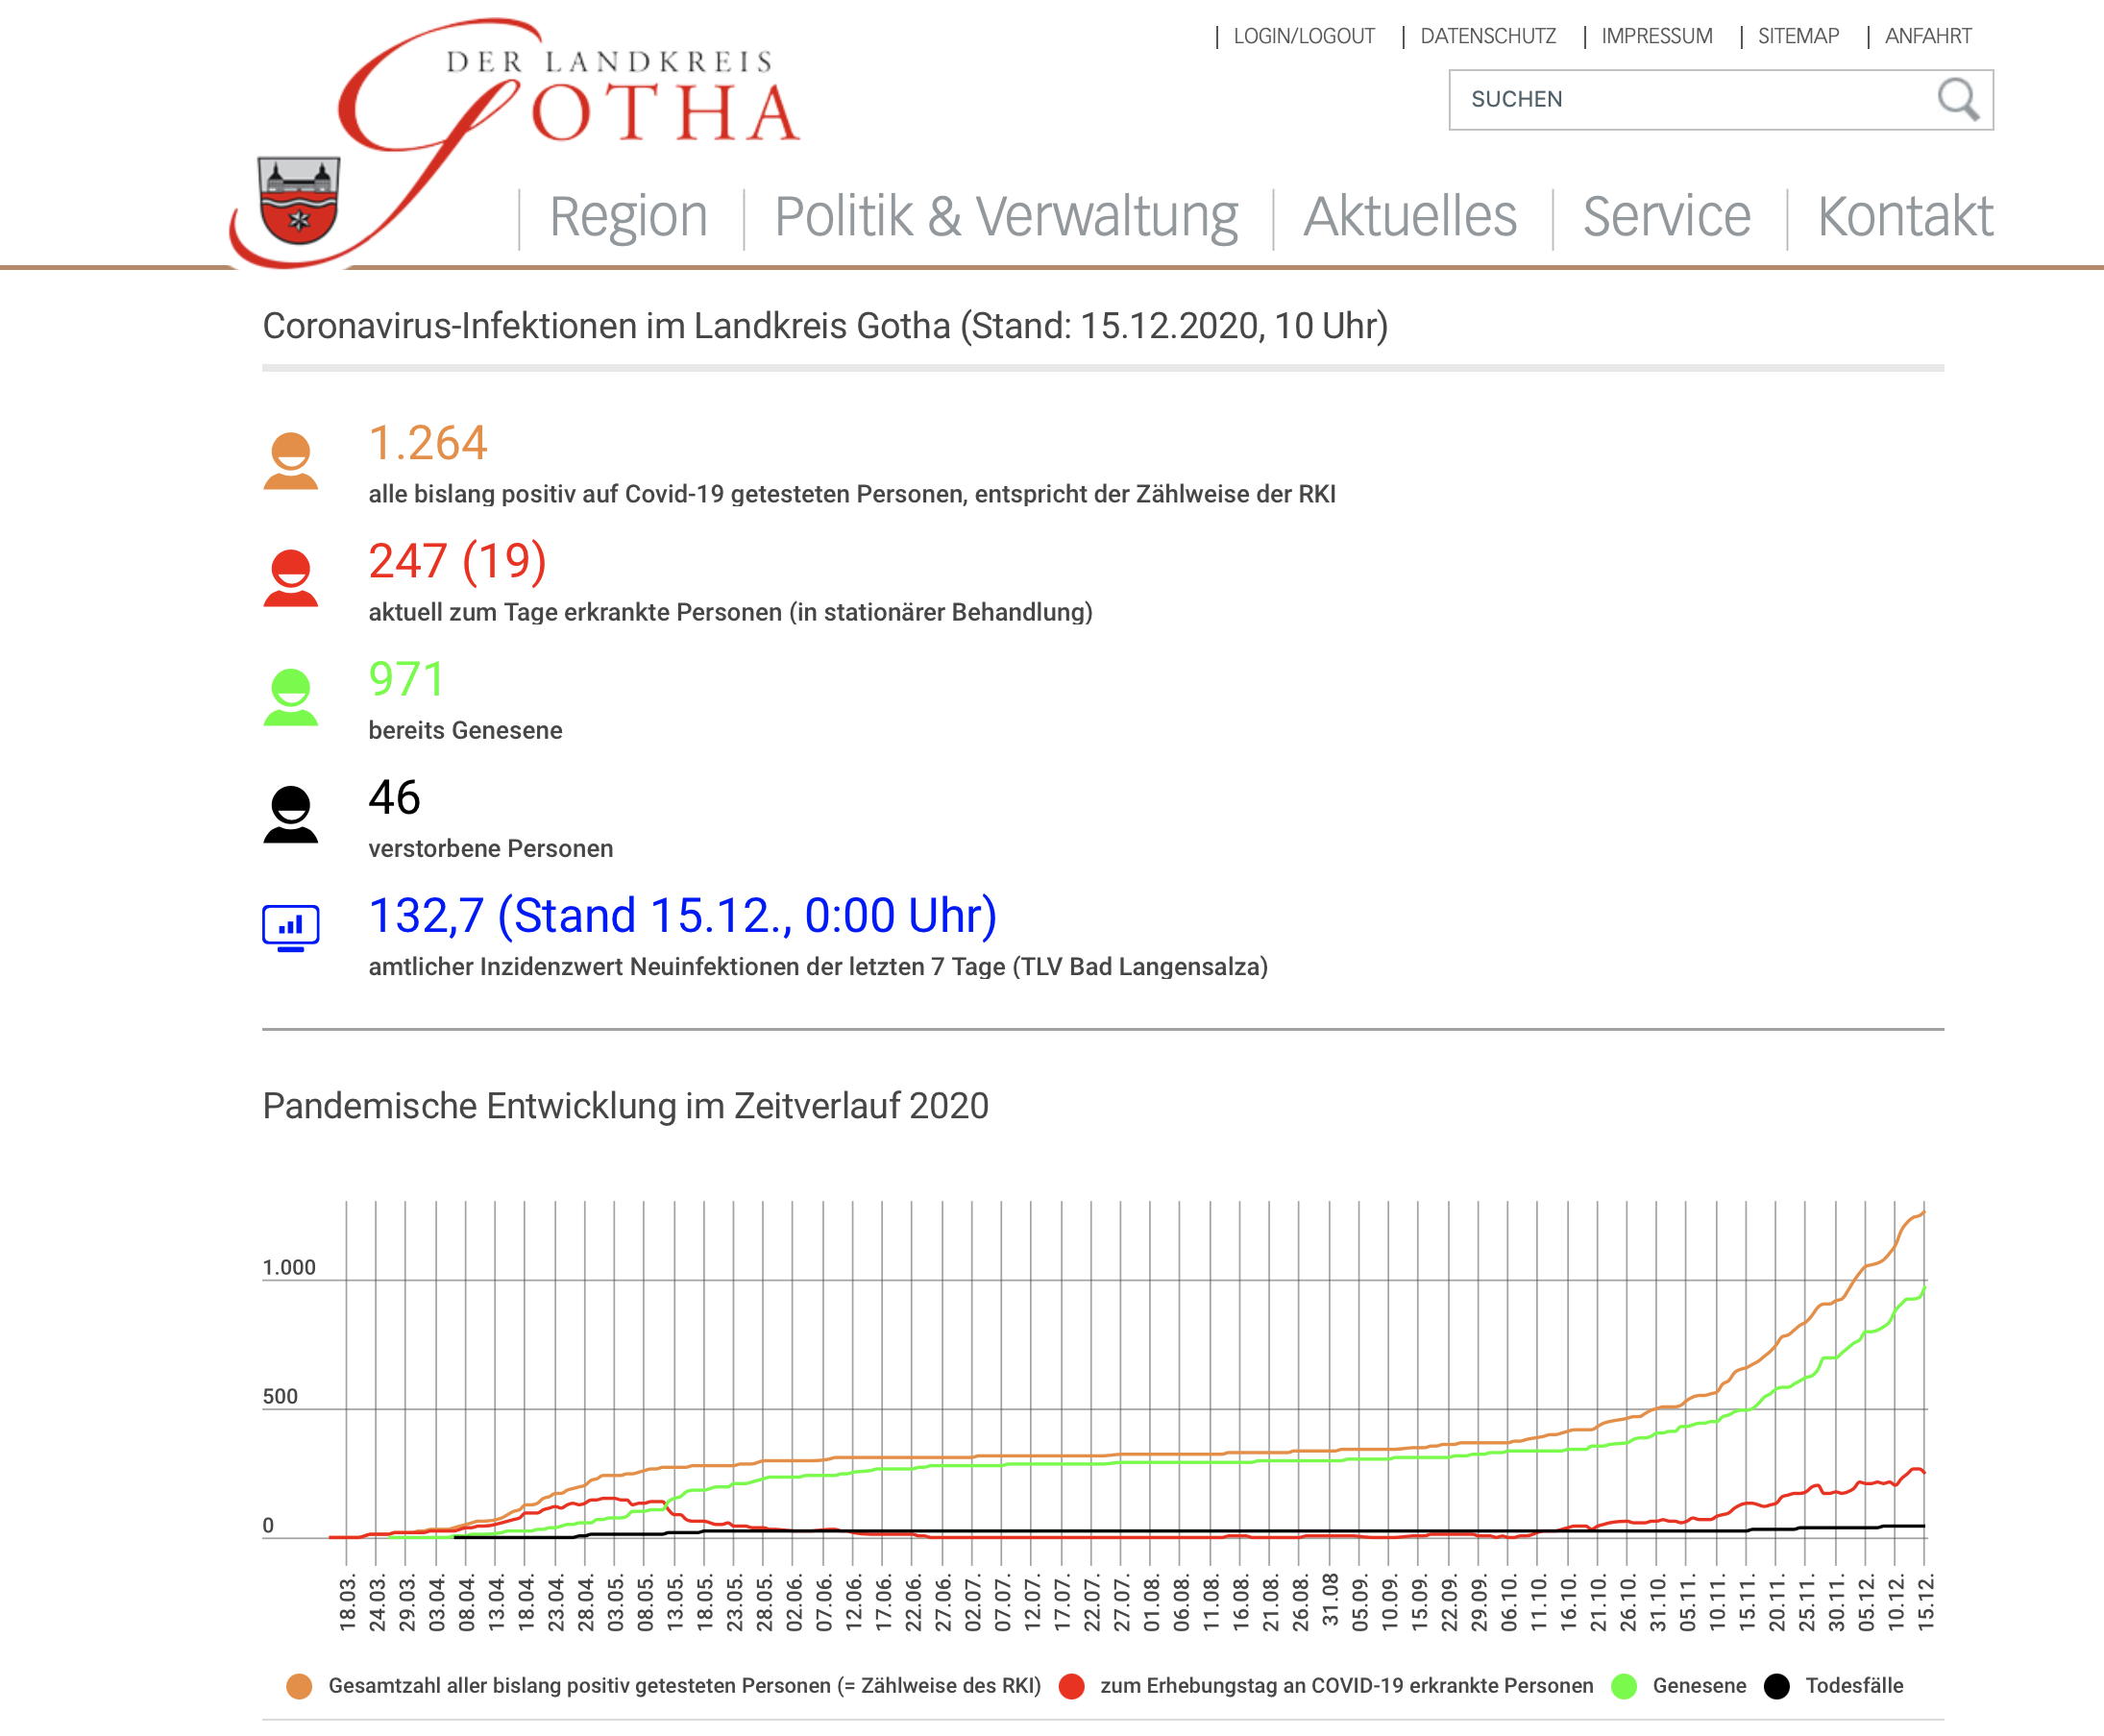Click the black legend dot for Todesfälle
The width and height of the screenshot is (2104, 1736).
[x=1777, y=1686]
